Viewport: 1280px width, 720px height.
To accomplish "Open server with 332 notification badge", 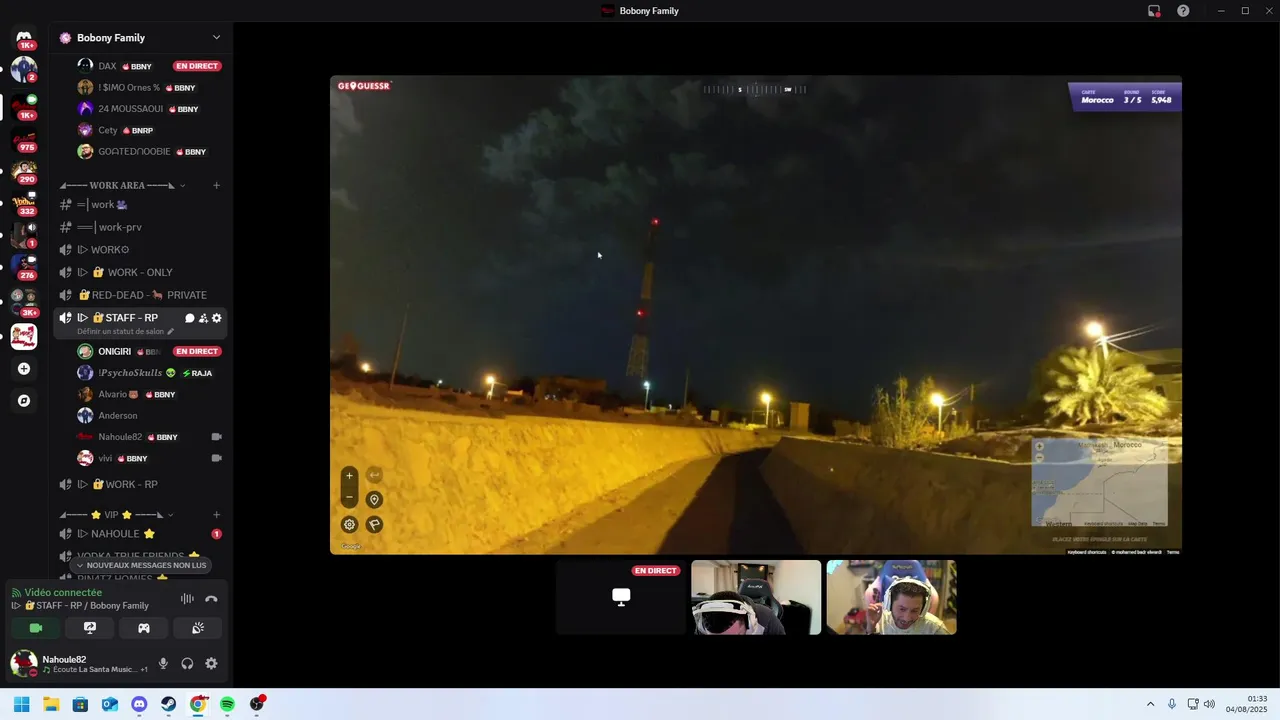I will [x=24, y=204].
